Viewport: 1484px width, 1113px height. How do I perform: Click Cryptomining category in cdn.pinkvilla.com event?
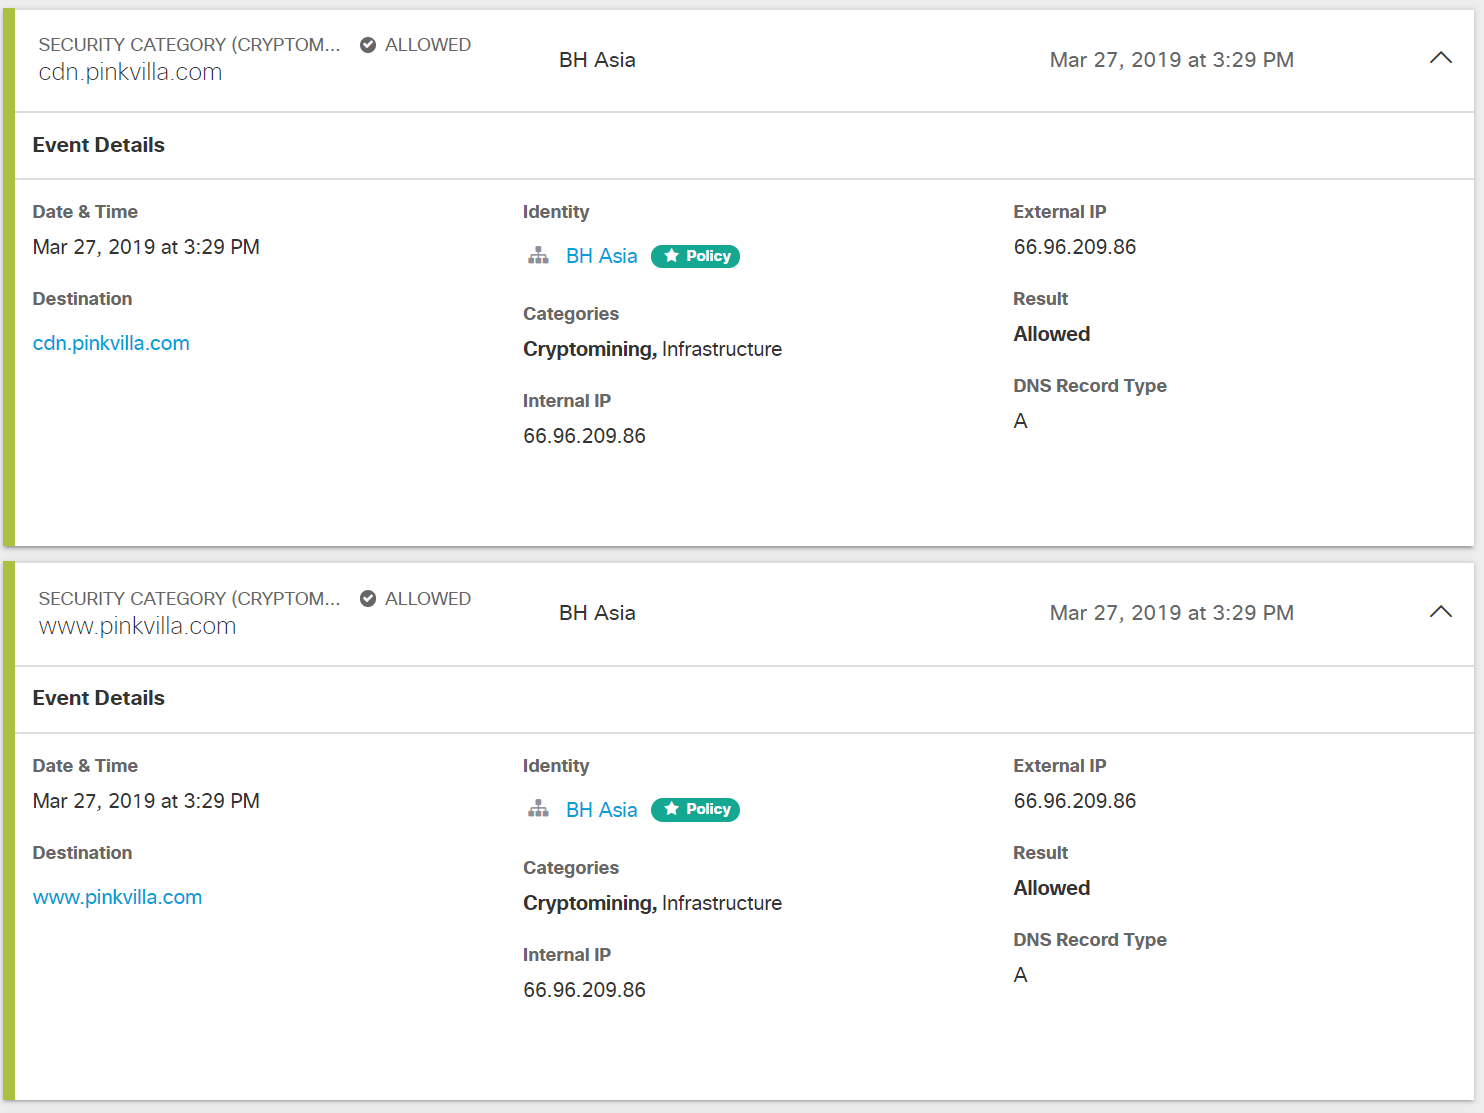[589, 349]
